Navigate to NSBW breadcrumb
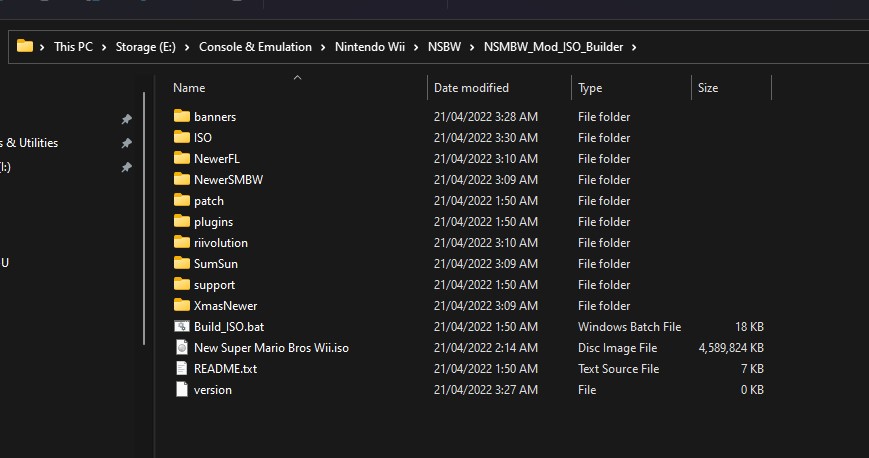This screenshot has height=458, width=869. (x=444, y=47)
